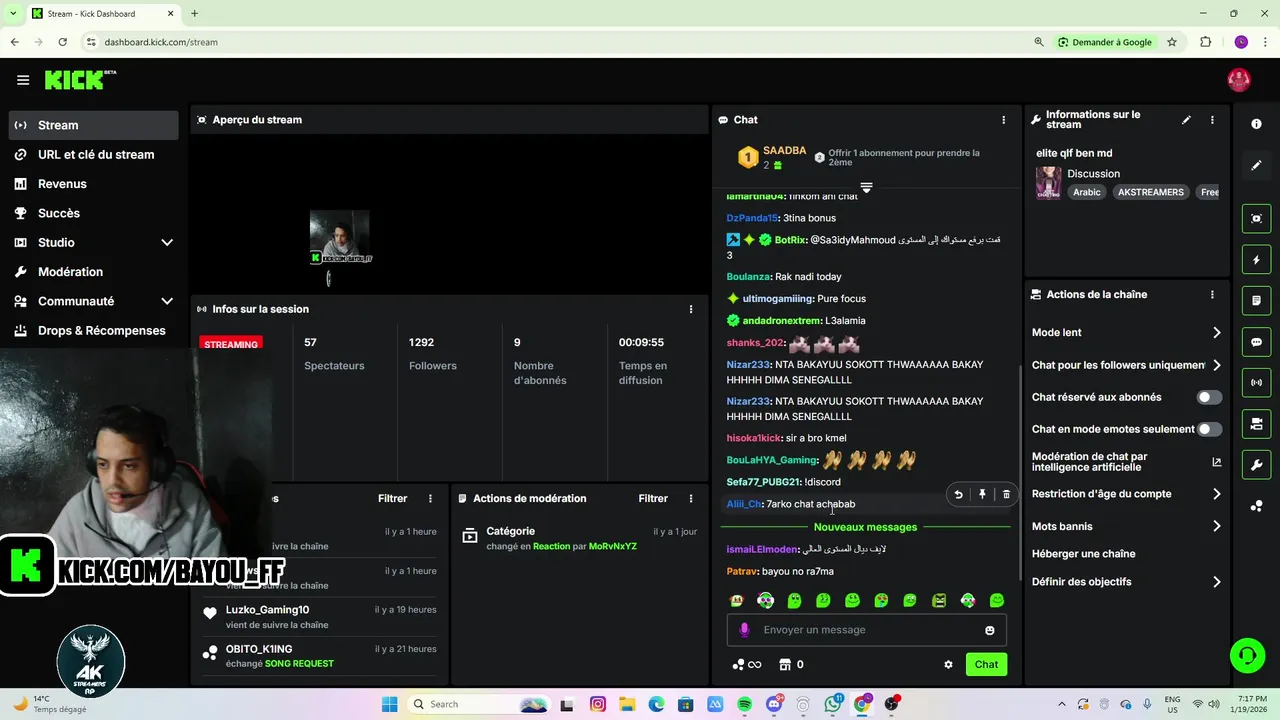Open Drops & Récompenses in the sidebar
The width and height of the screenshot is (1280, 720).
pyautogui.click(x=94, y=330)
